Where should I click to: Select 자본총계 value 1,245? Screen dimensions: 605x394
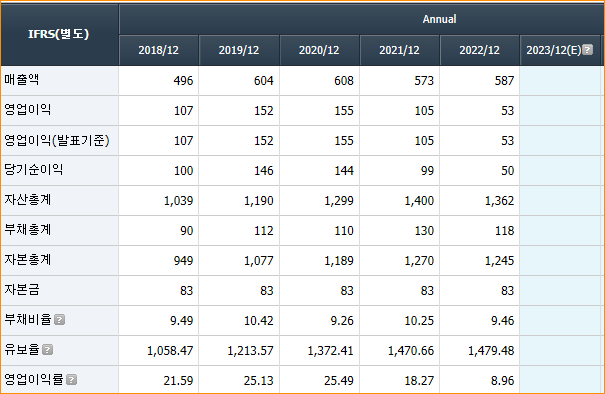point(499,260)
